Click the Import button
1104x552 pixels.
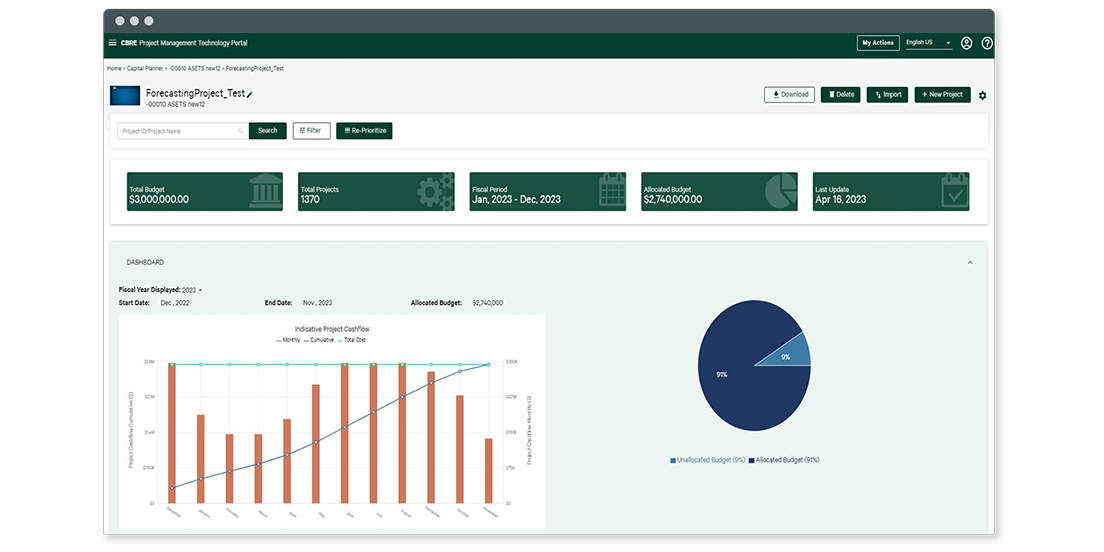pyautogui.click(x=887, y=95)
